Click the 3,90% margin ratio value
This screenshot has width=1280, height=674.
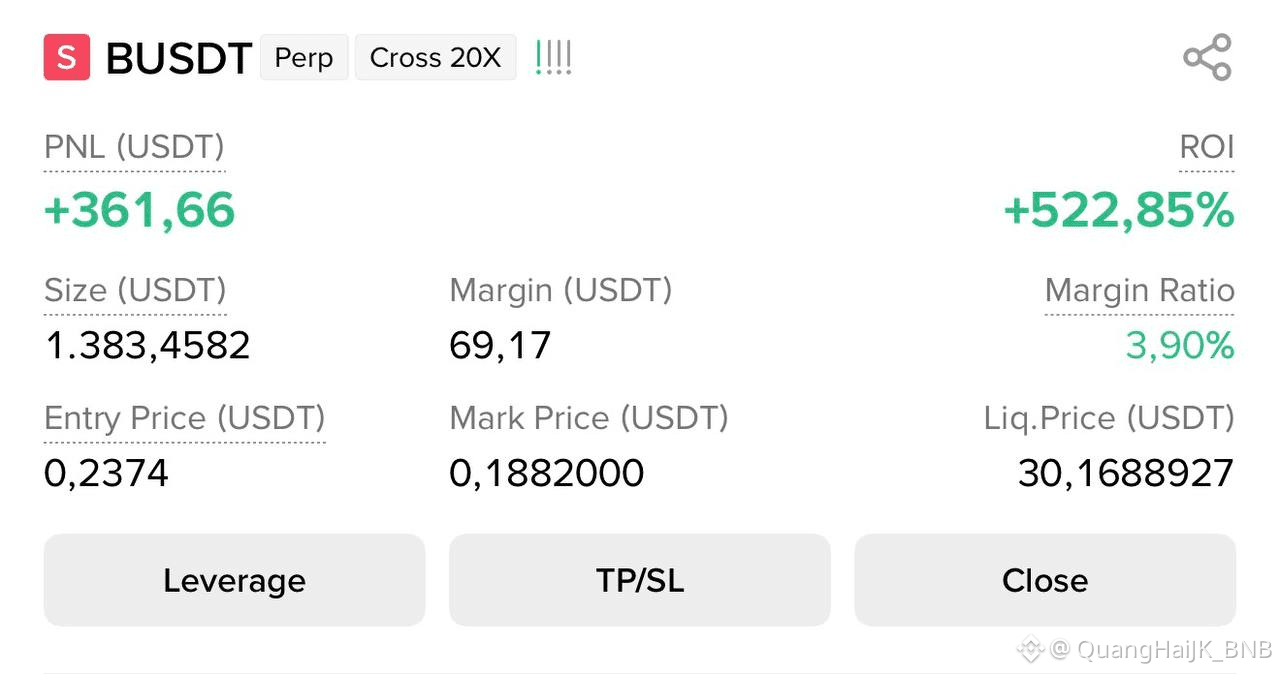click(1180, 346)
